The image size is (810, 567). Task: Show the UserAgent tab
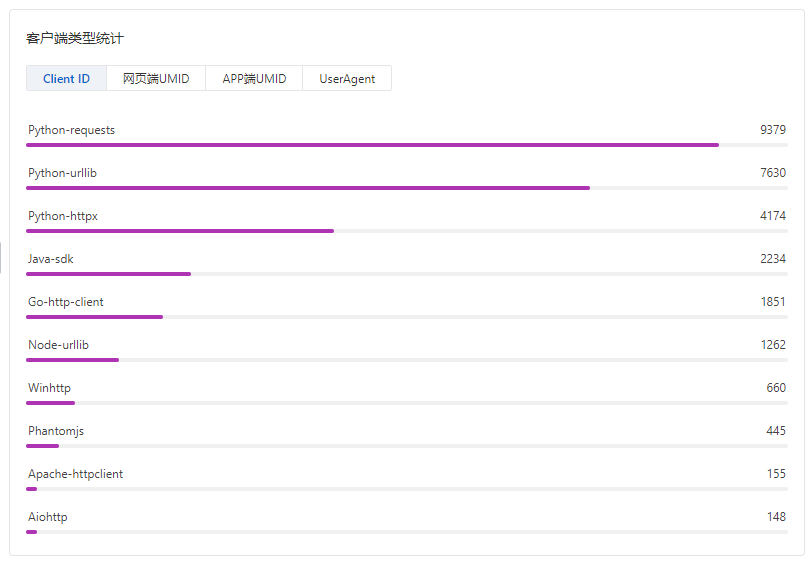[x=347, y=79]
